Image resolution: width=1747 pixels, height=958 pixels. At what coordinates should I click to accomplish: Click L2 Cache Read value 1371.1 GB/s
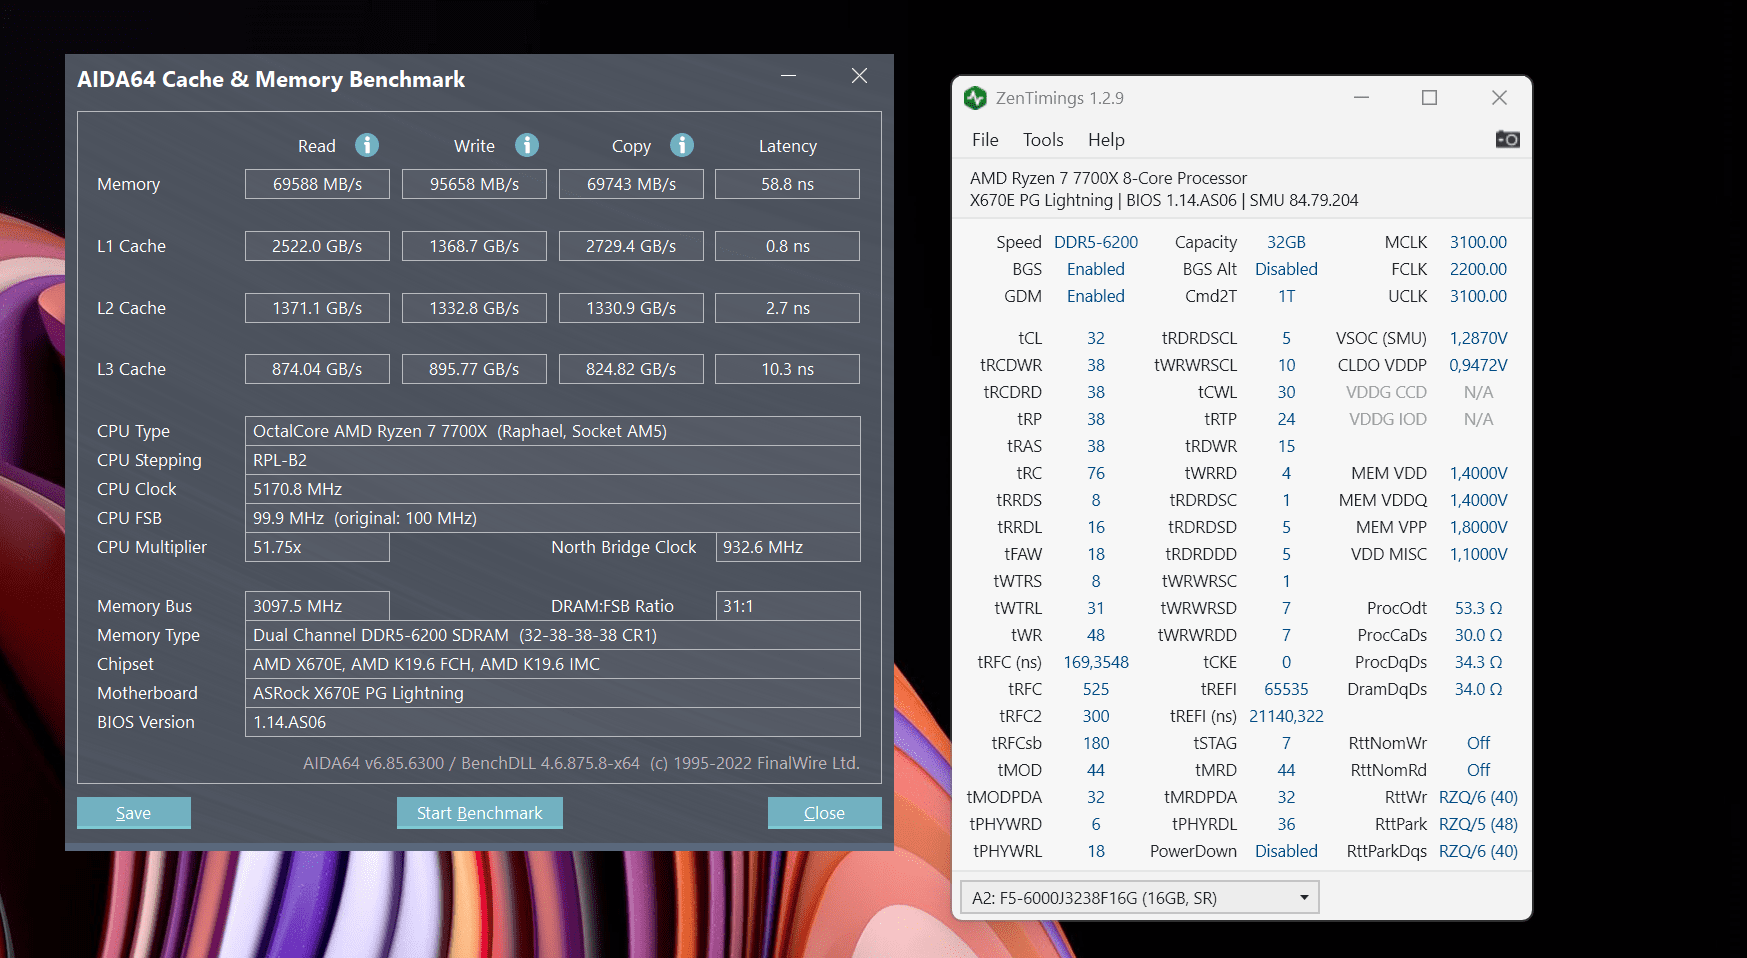(317, 308)
